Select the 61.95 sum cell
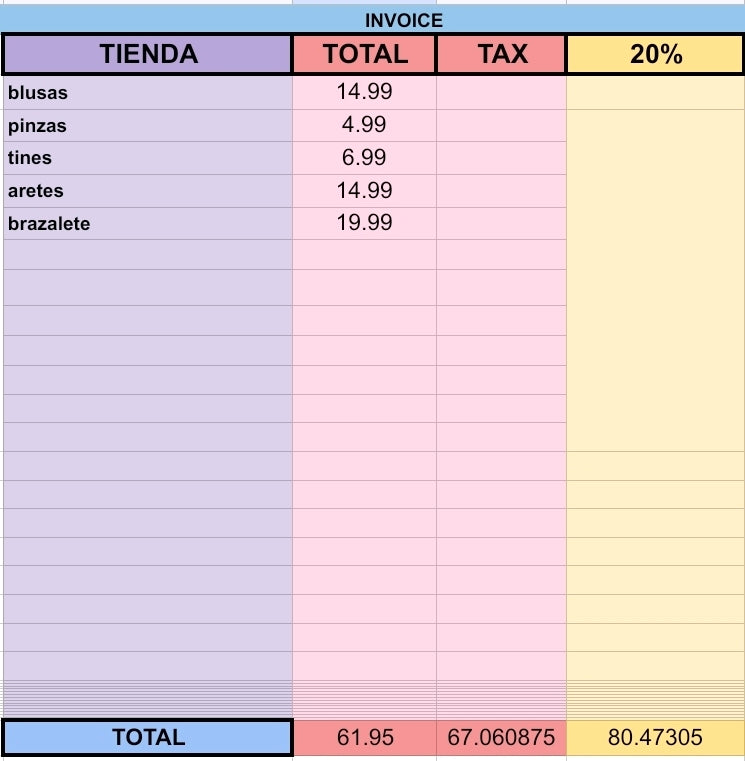Screen dimensions: 745x761 tap(365, 738)
